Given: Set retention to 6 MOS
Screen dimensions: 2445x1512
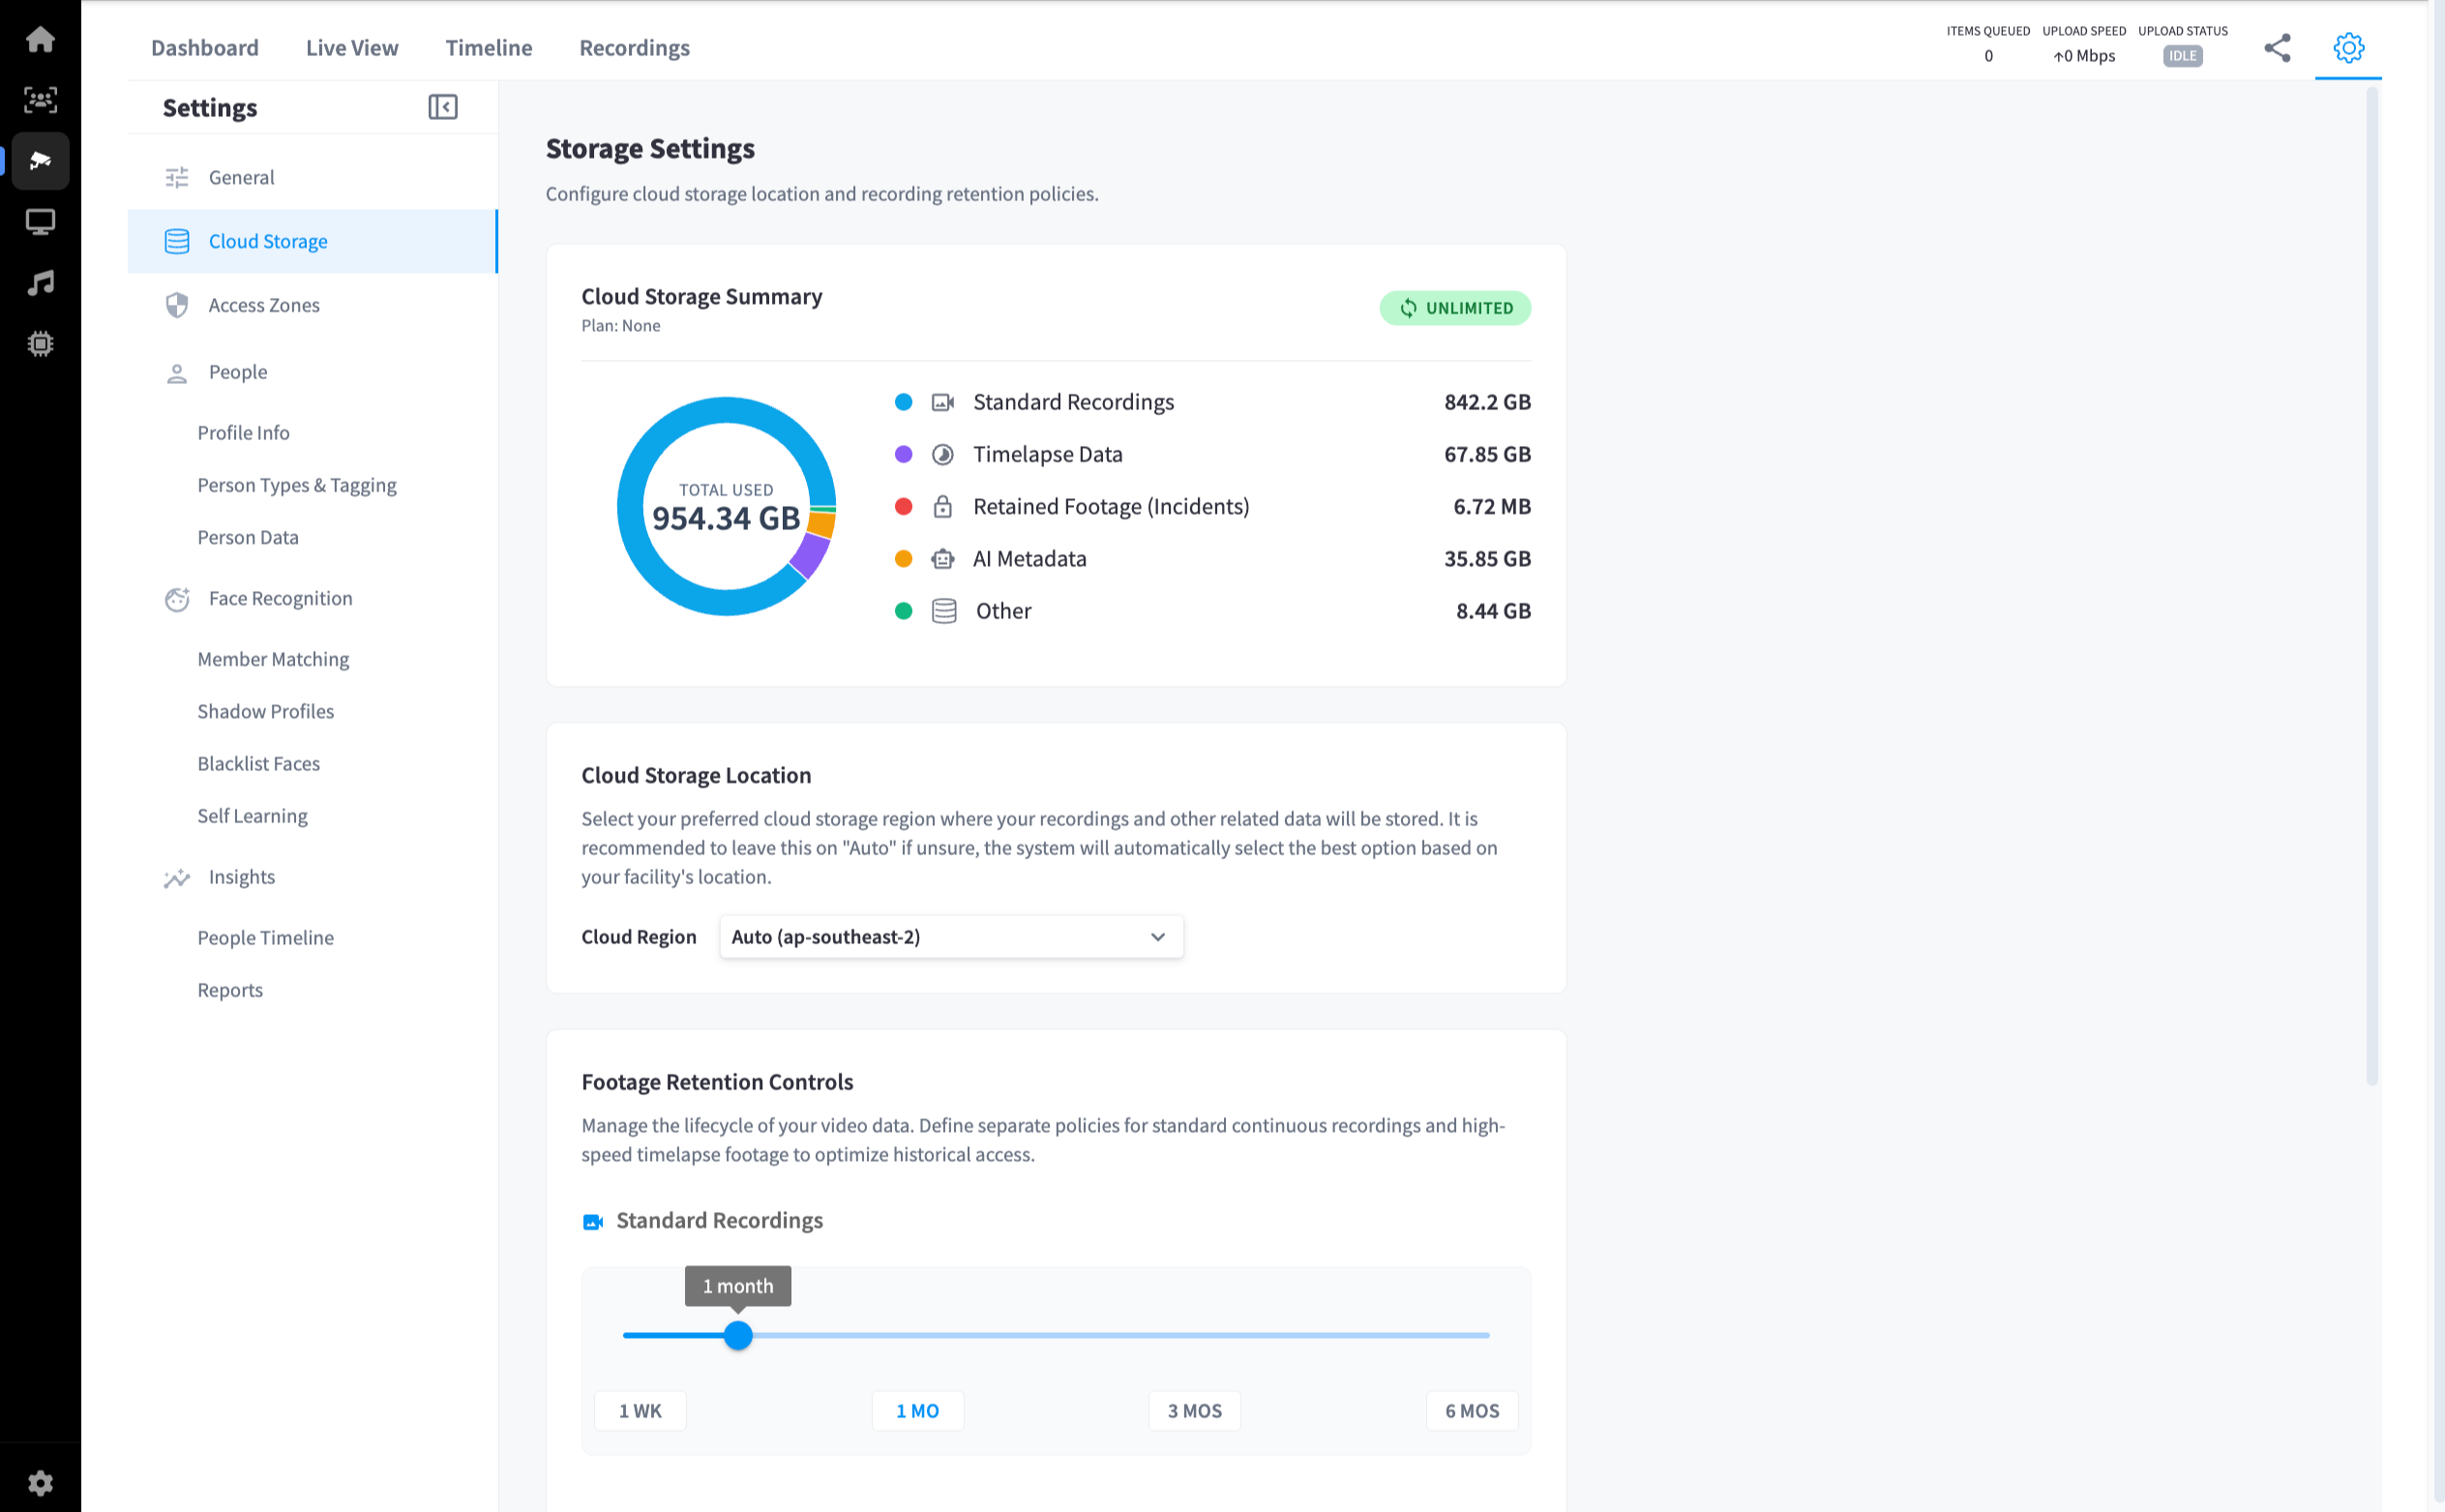Looking at the screenshot, I should 1472,1411.
